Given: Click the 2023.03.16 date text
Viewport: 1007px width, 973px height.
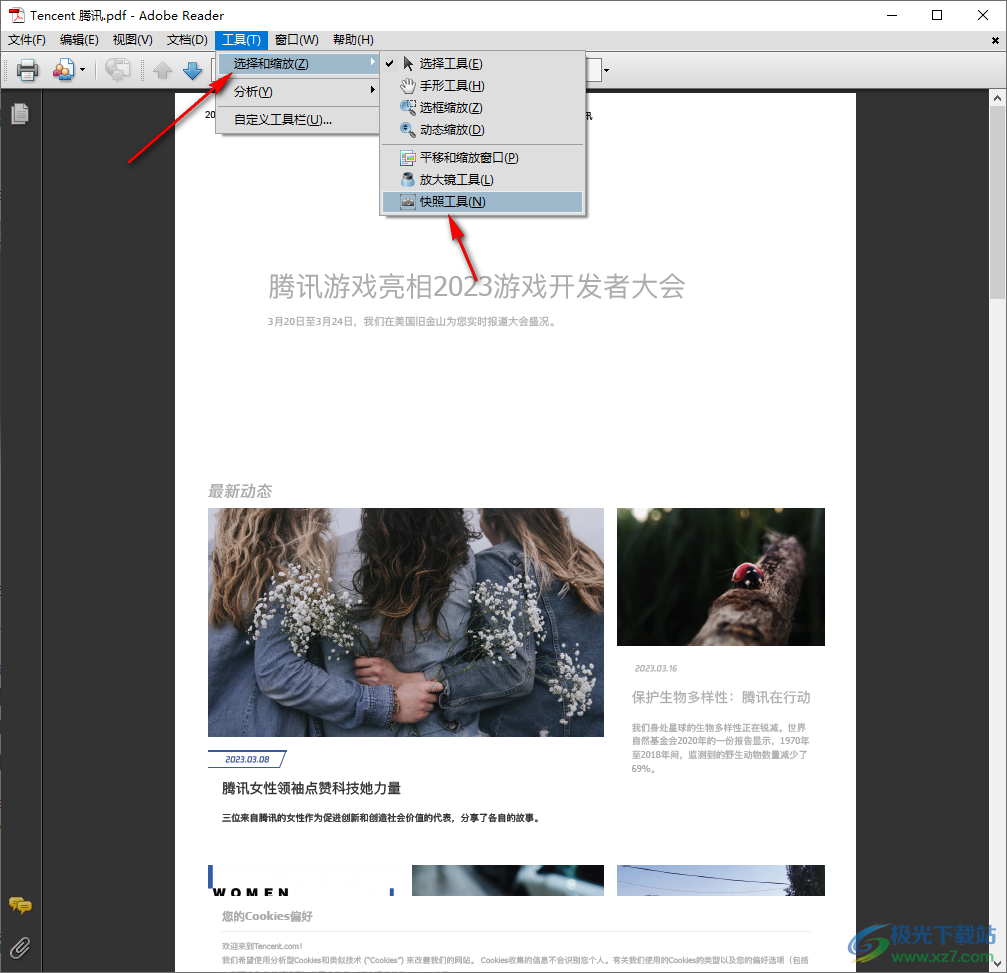Looking at the screenshot, I should pos(656,669).
